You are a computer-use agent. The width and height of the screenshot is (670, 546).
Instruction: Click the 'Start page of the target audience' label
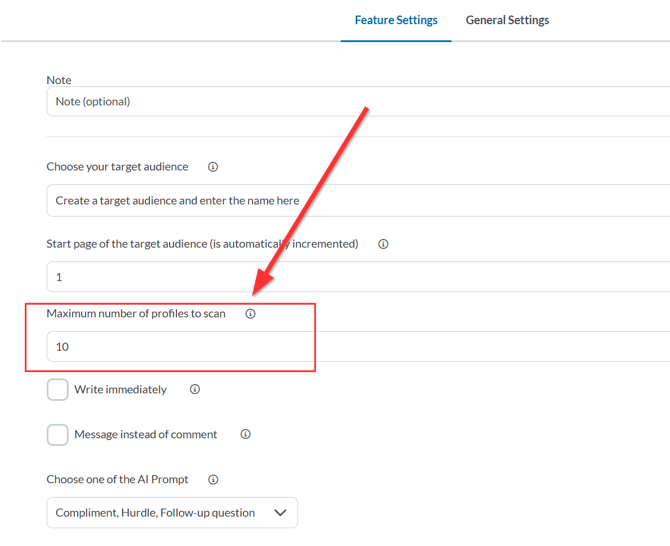coord(202,244)
